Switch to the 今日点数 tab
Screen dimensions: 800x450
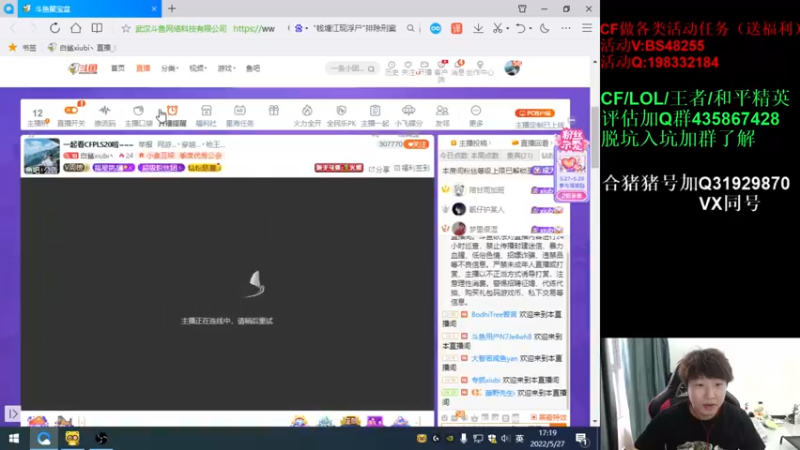coord(454,155)
